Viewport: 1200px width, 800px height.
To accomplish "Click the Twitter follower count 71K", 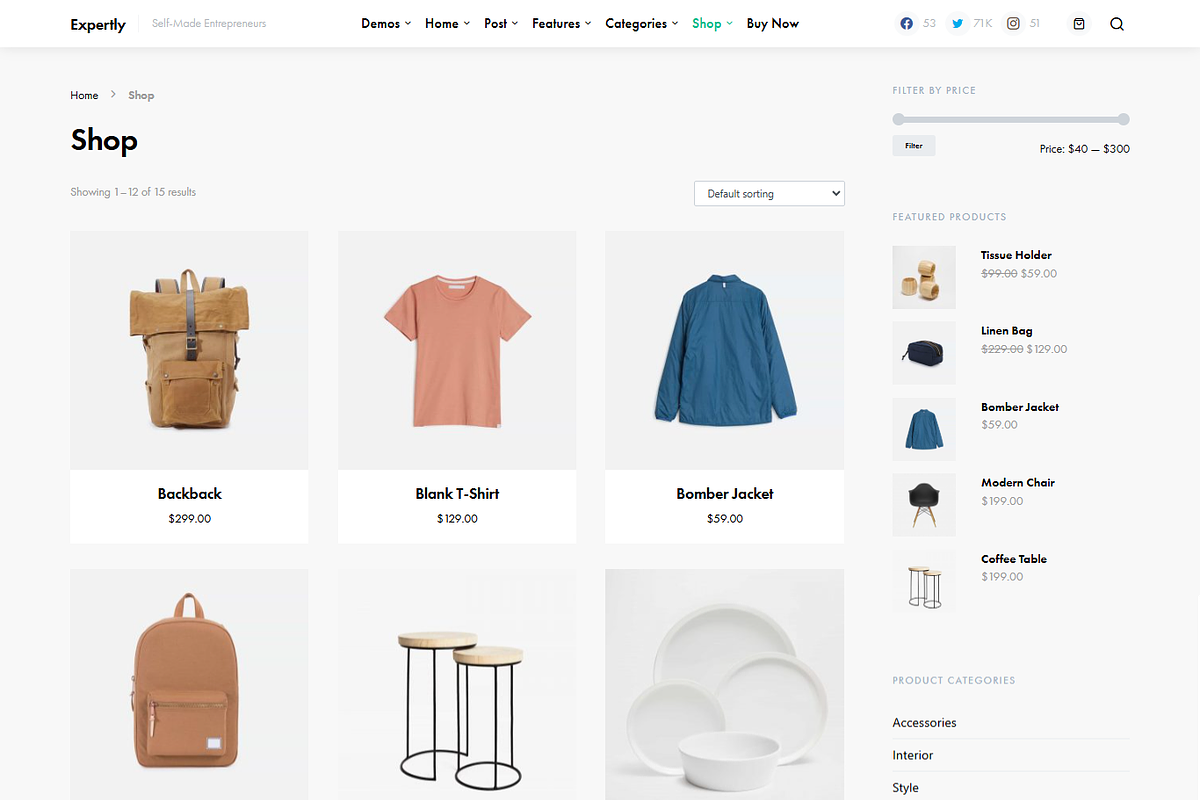I will pos(983,23).
